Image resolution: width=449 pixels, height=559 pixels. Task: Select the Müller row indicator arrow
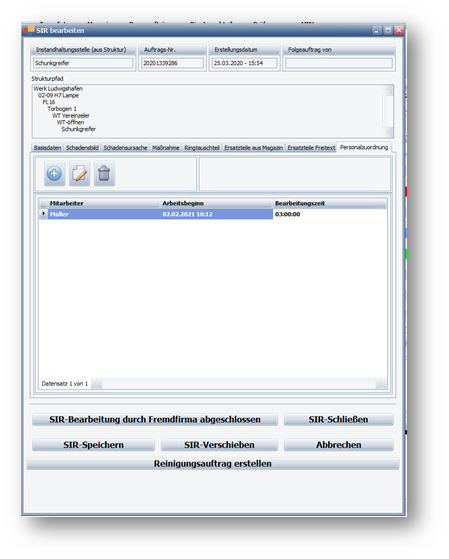coord(43,214)
